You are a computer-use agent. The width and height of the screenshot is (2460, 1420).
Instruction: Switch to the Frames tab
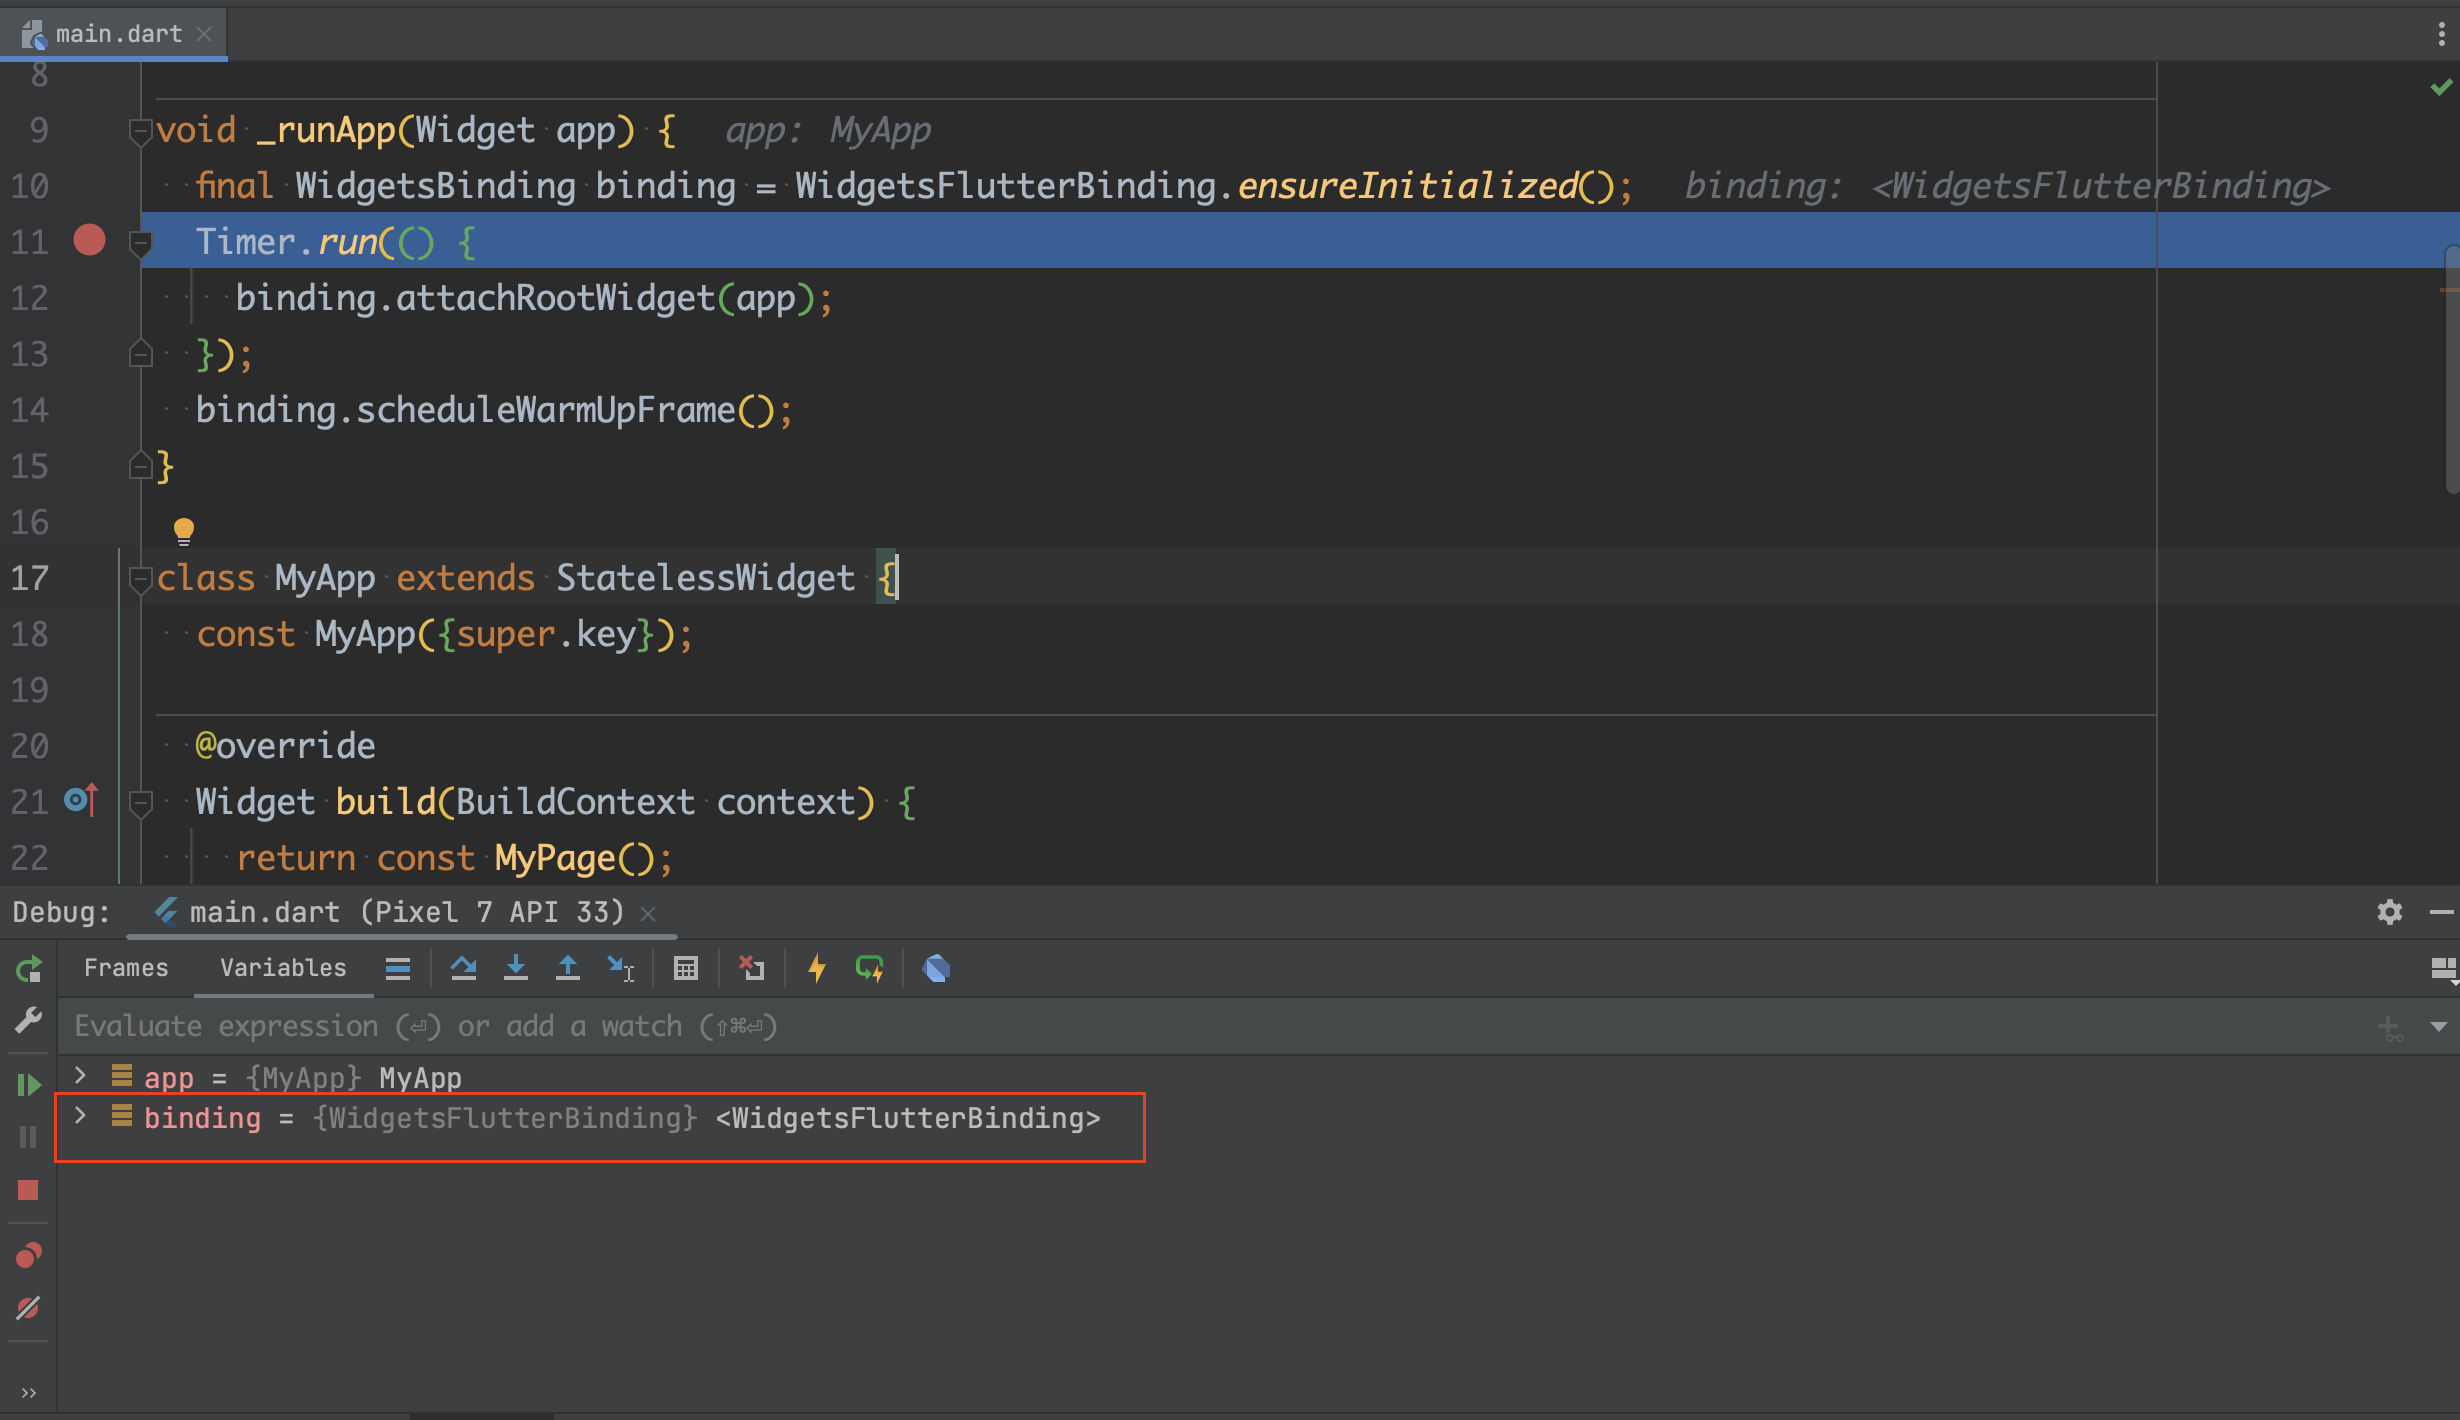click(x=126, y=968)
